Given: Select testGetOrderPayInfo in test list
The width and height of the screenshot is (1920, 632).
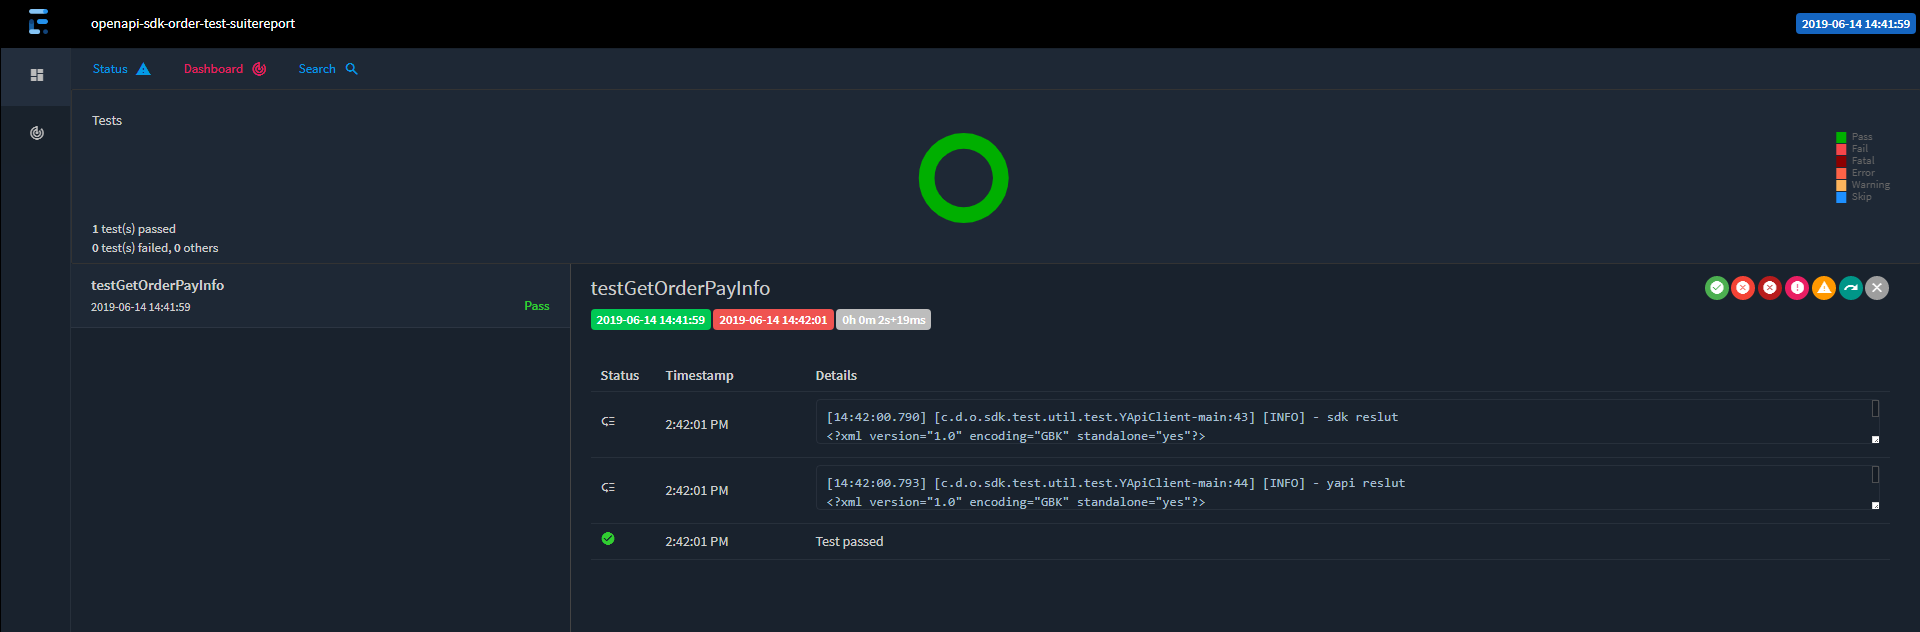Looking at the screenshot, I should 320,296.
